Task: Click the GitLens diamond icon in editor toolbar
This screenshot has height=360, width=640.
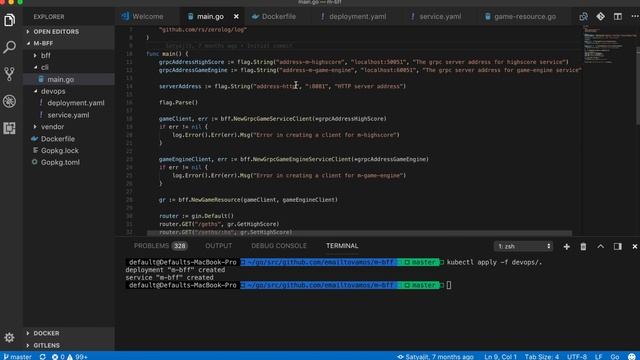Action: 600,17
